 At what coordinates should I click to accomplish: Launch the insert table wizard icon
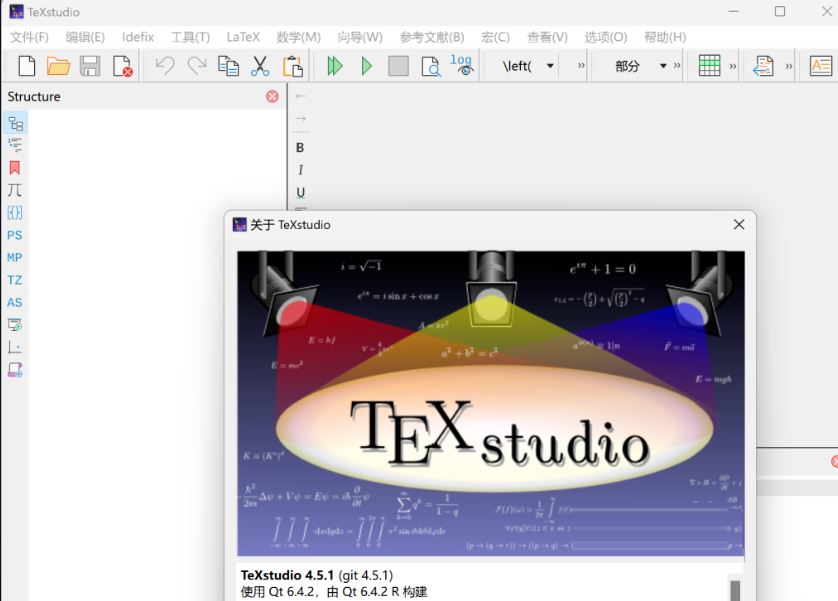coord(710,65)
